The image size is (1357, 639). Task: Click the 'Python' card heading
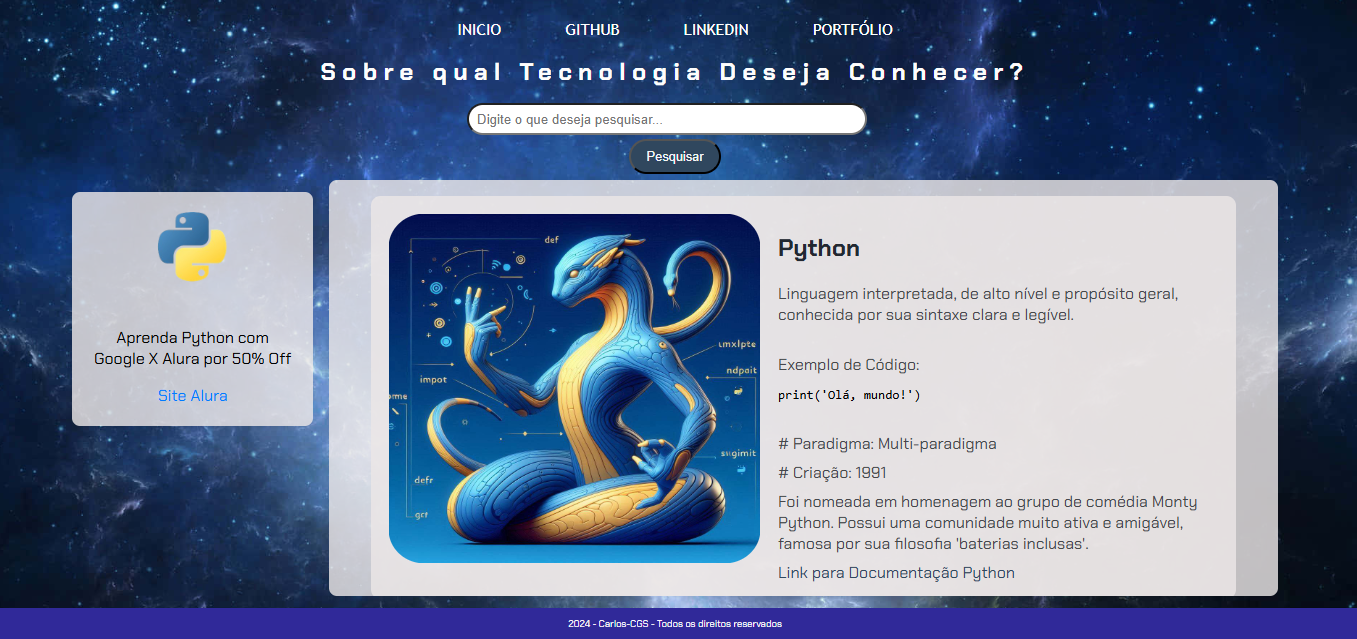(x=819, y=248)
